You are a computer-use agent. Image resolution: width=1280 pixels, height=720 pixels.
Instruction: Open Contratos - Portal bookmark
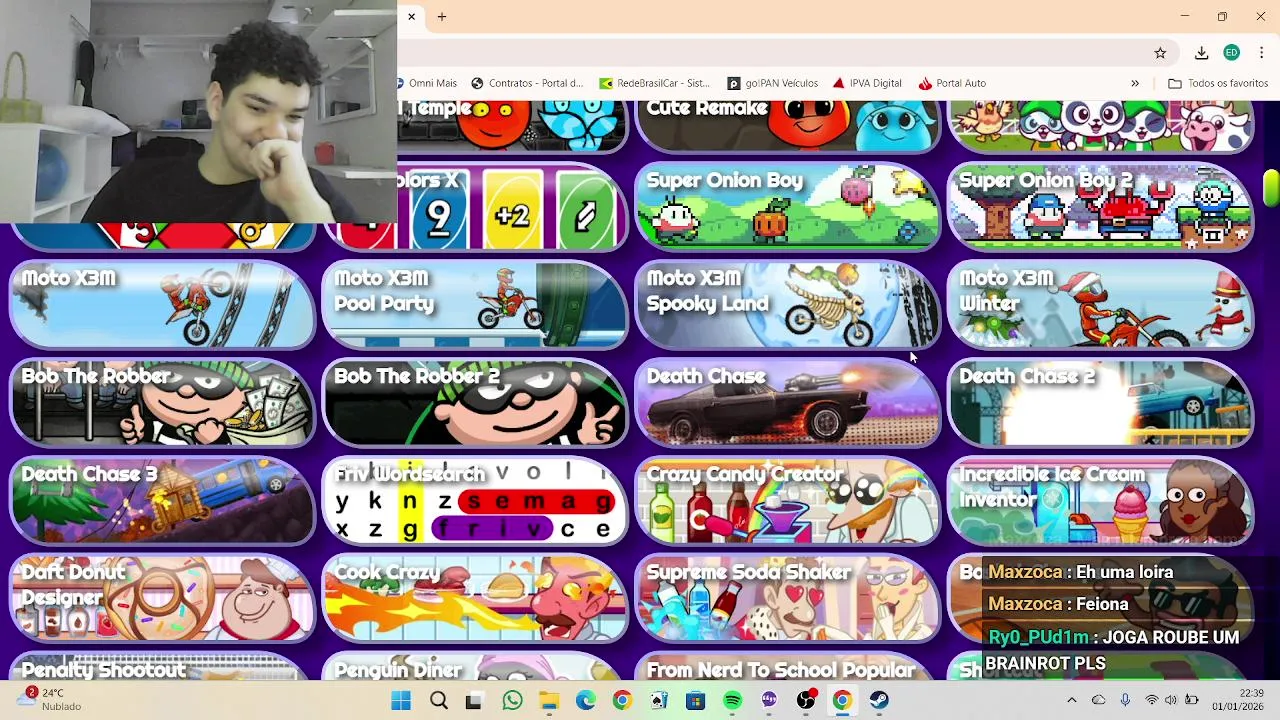tap(527, 83)
